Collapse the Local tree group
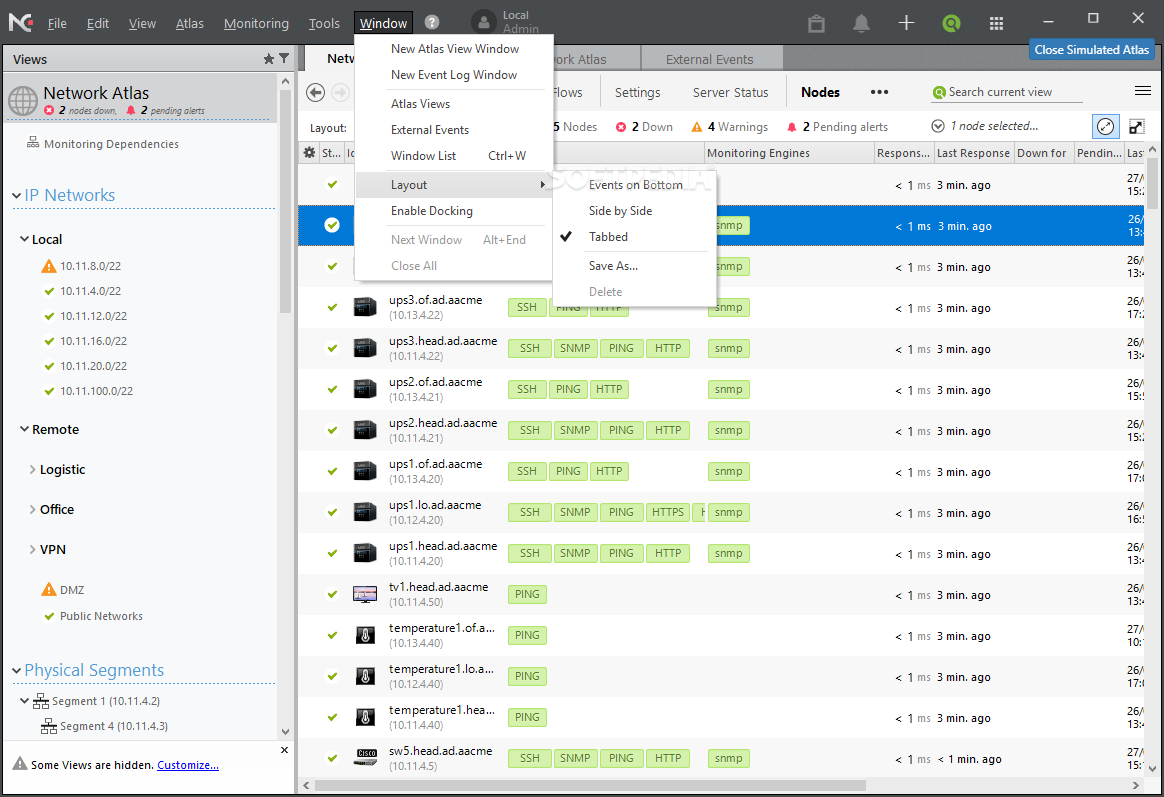Image resolution: width=1164 pixels, height=797 pixels. point(24,239)
